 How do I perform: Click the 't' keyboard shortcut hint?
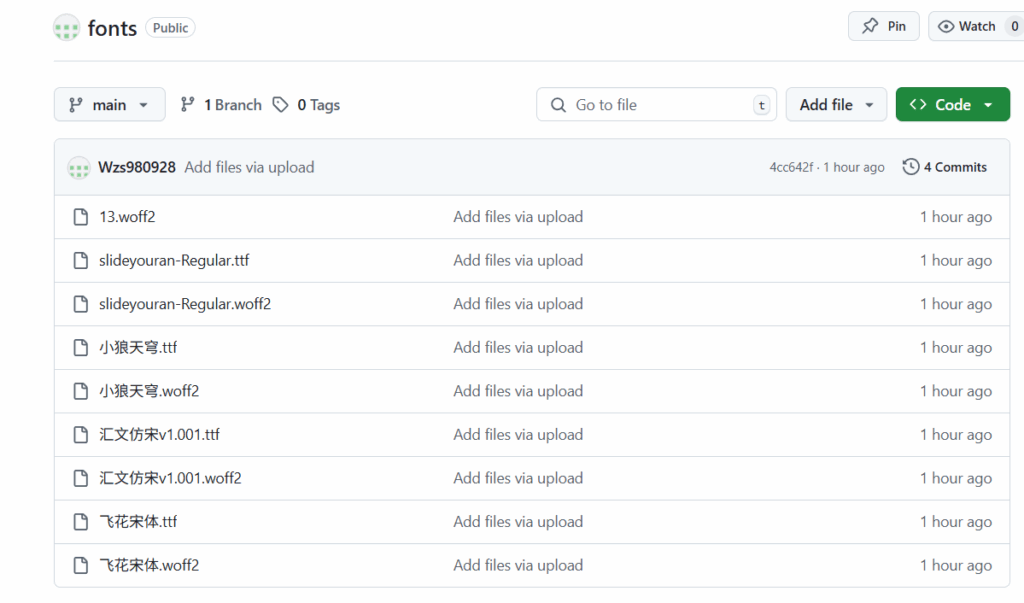click(761, 105)
